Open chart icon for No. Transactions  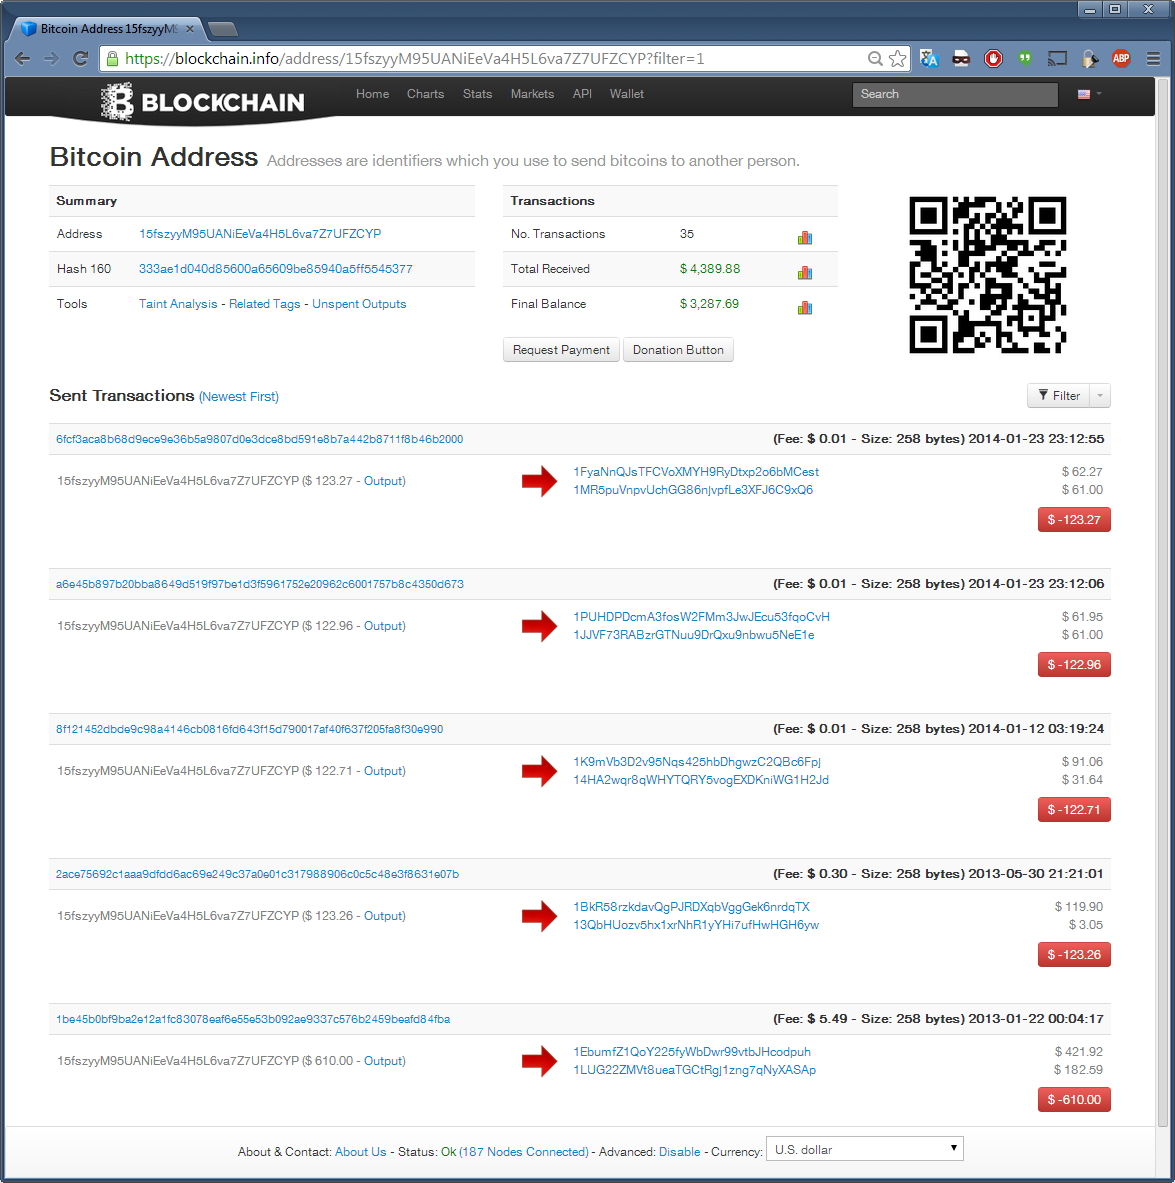(804, 238)
